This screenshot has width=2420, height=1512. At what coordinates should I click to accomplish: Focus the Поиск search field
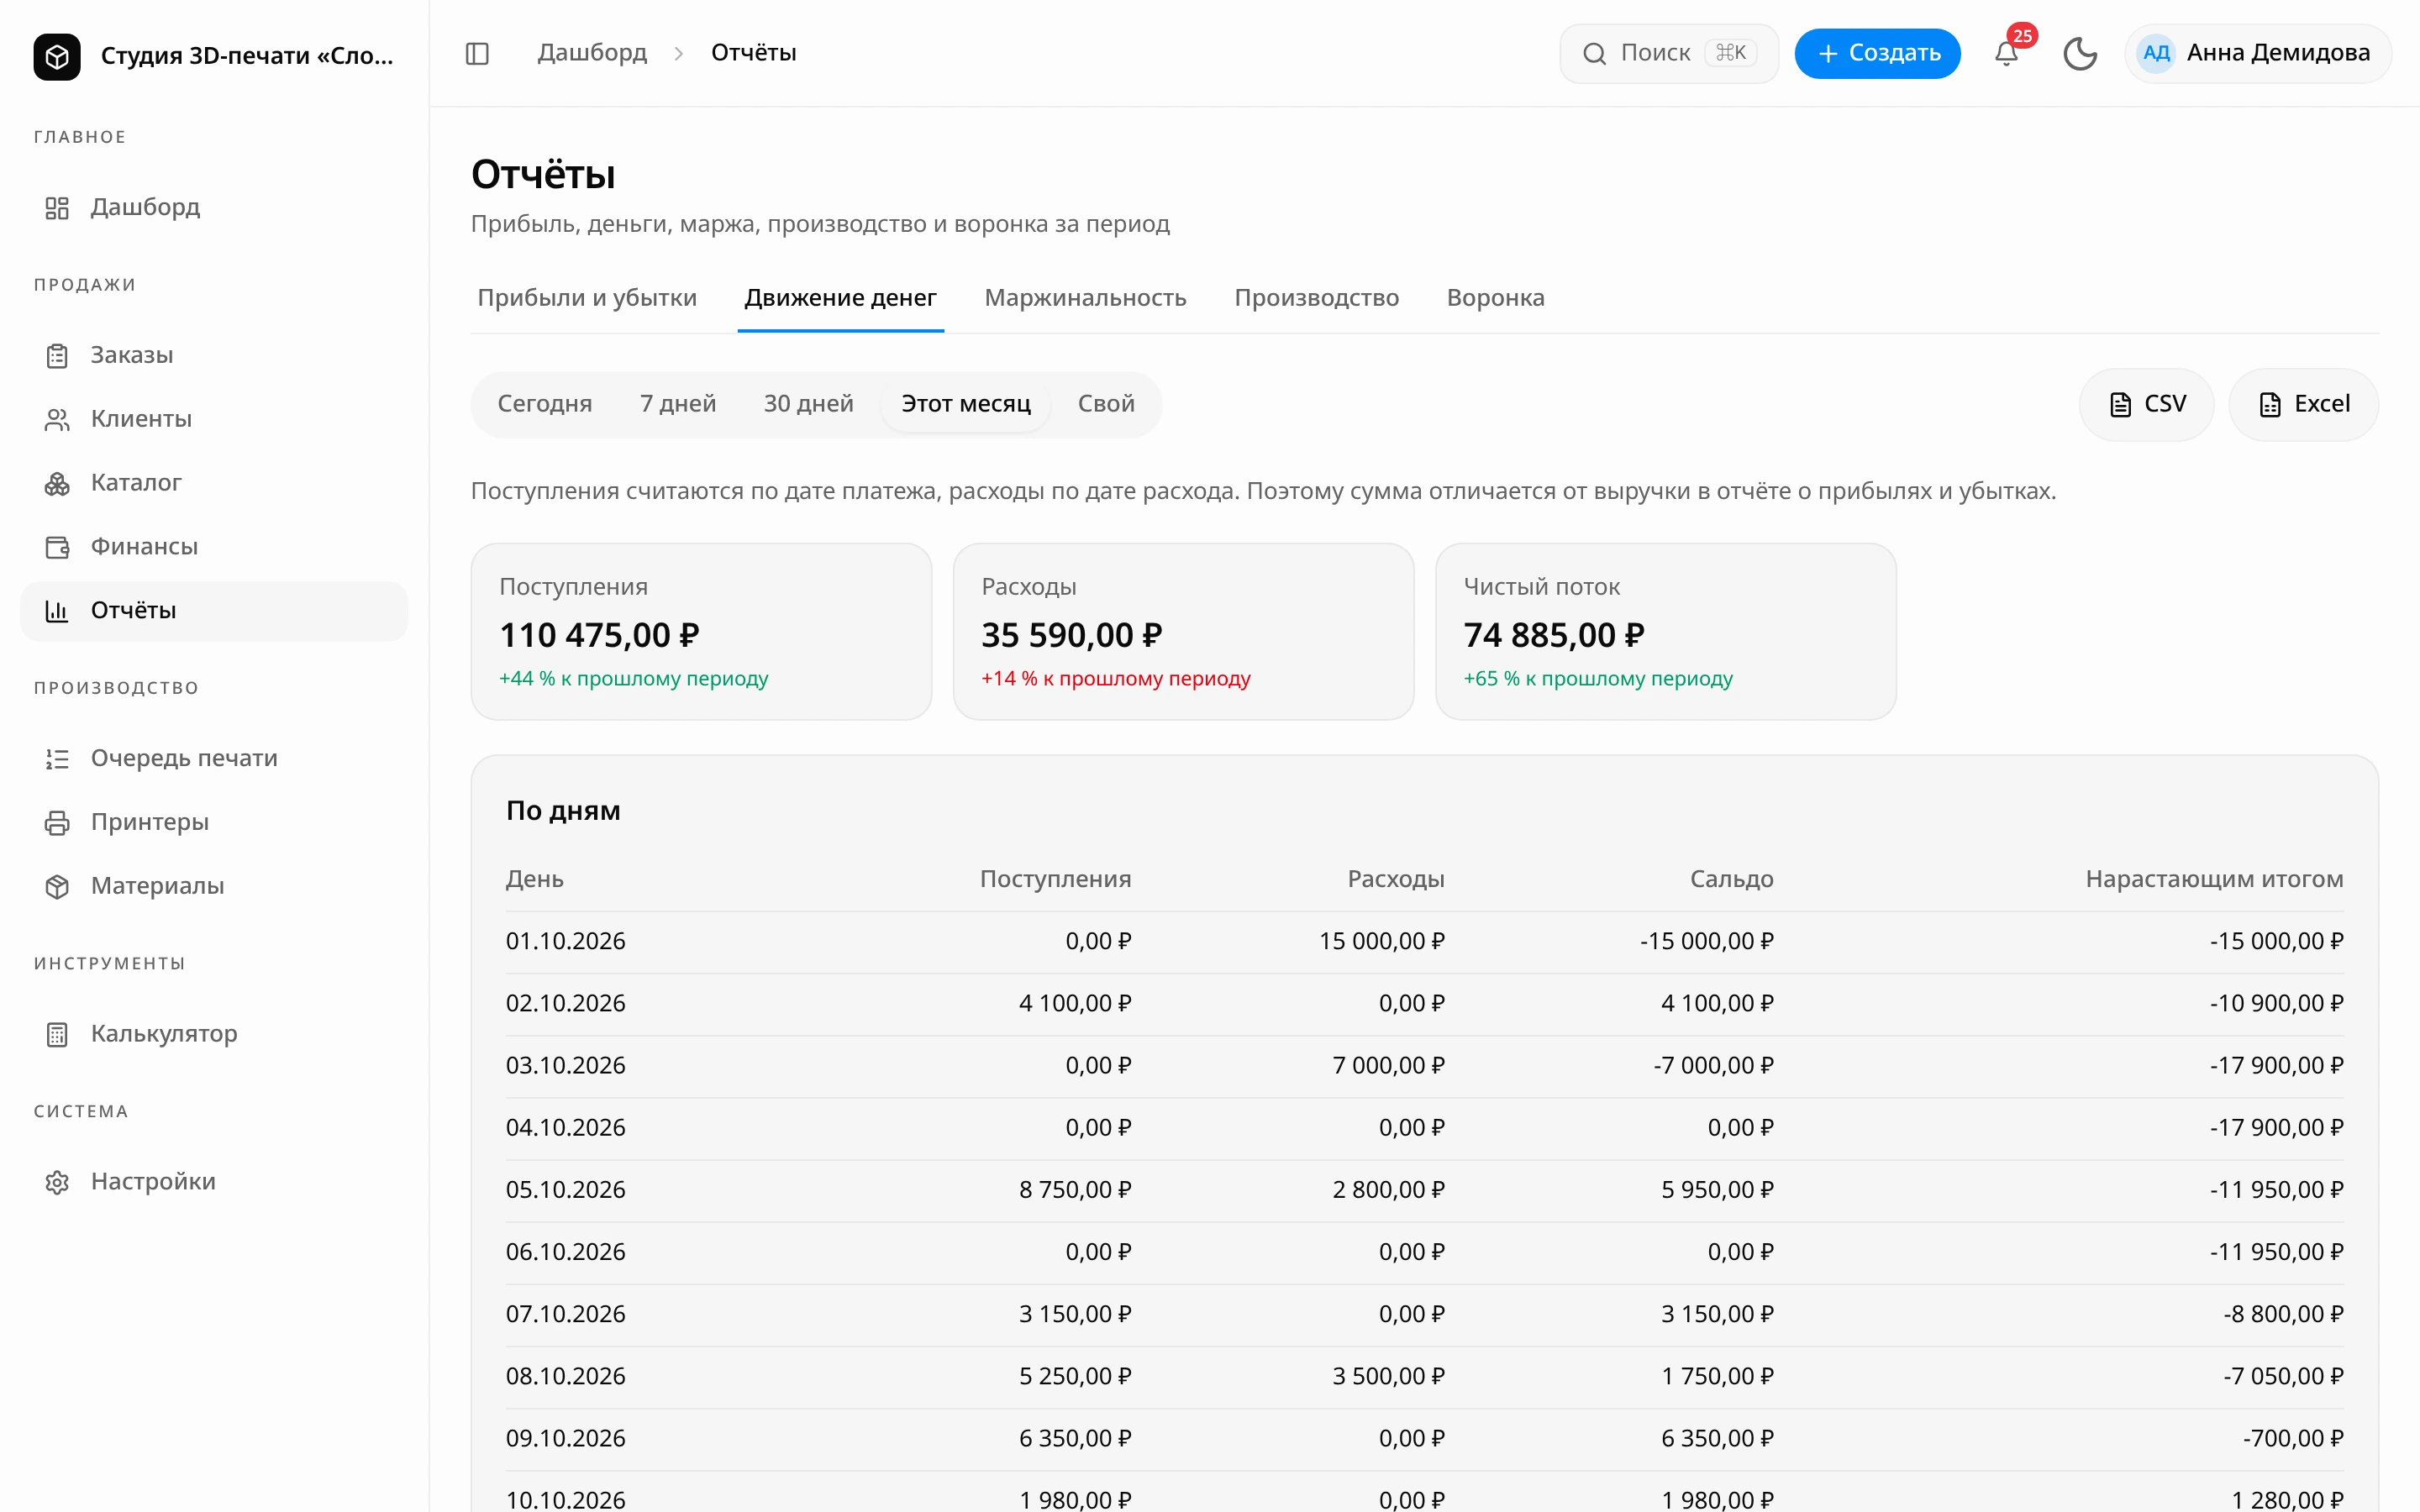point(1668,53)
